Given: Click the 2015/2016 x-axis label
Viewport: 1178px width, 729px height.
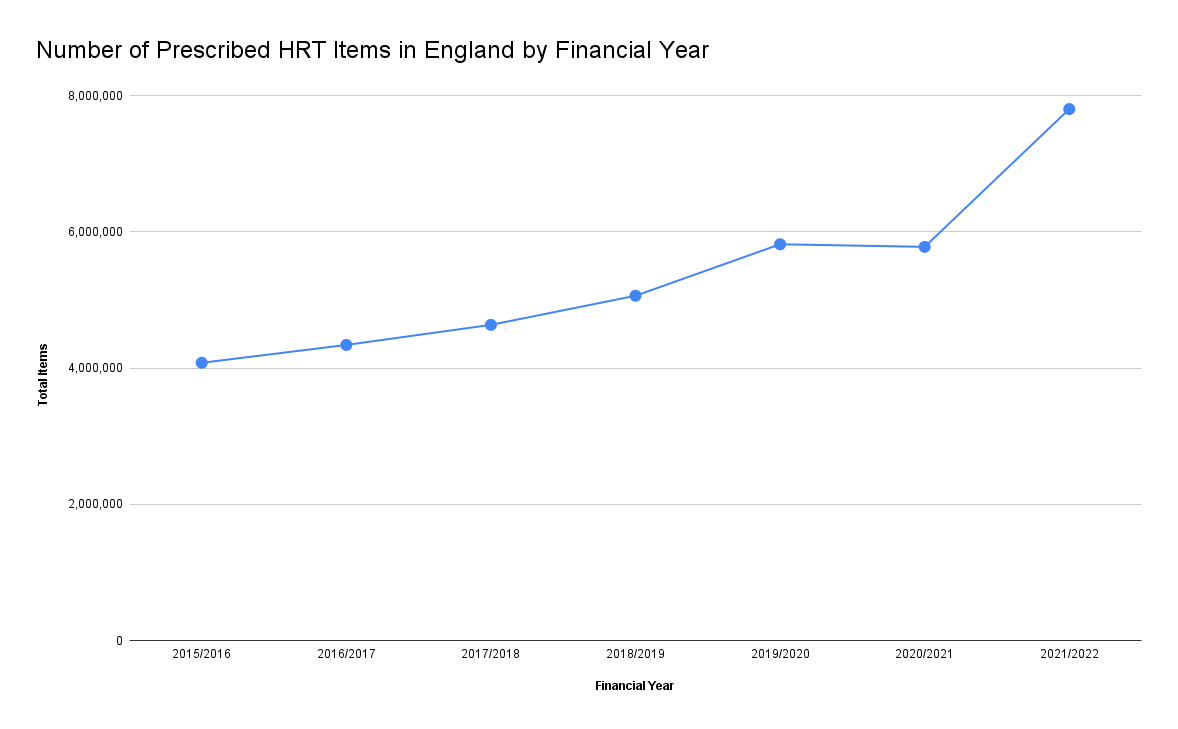Looking at the screenshot, I should point(201,654).
